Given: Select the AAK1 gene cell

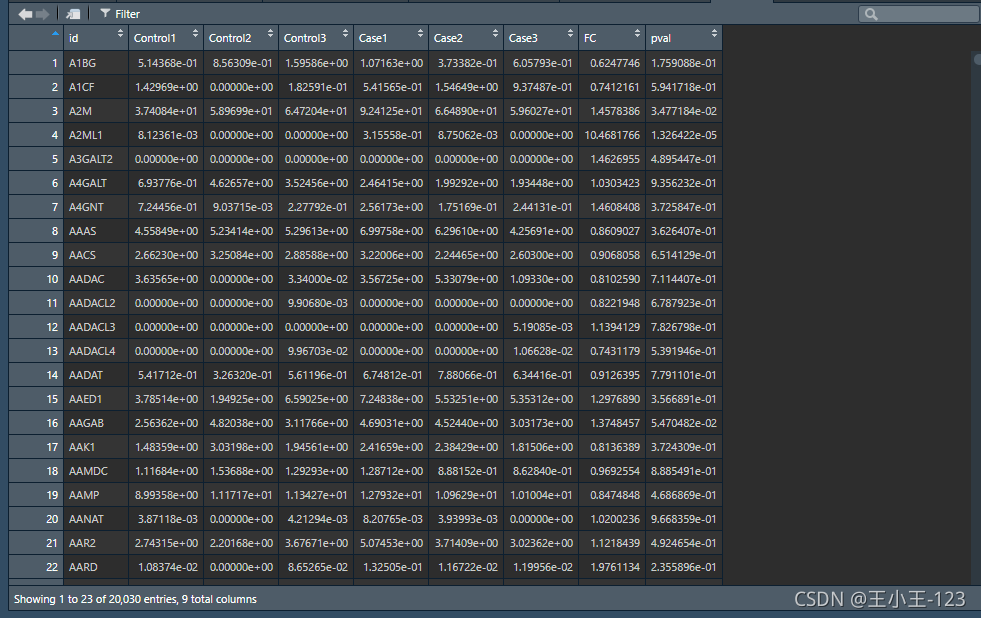Looking at the screenshot, I should [x=96, y=447].
